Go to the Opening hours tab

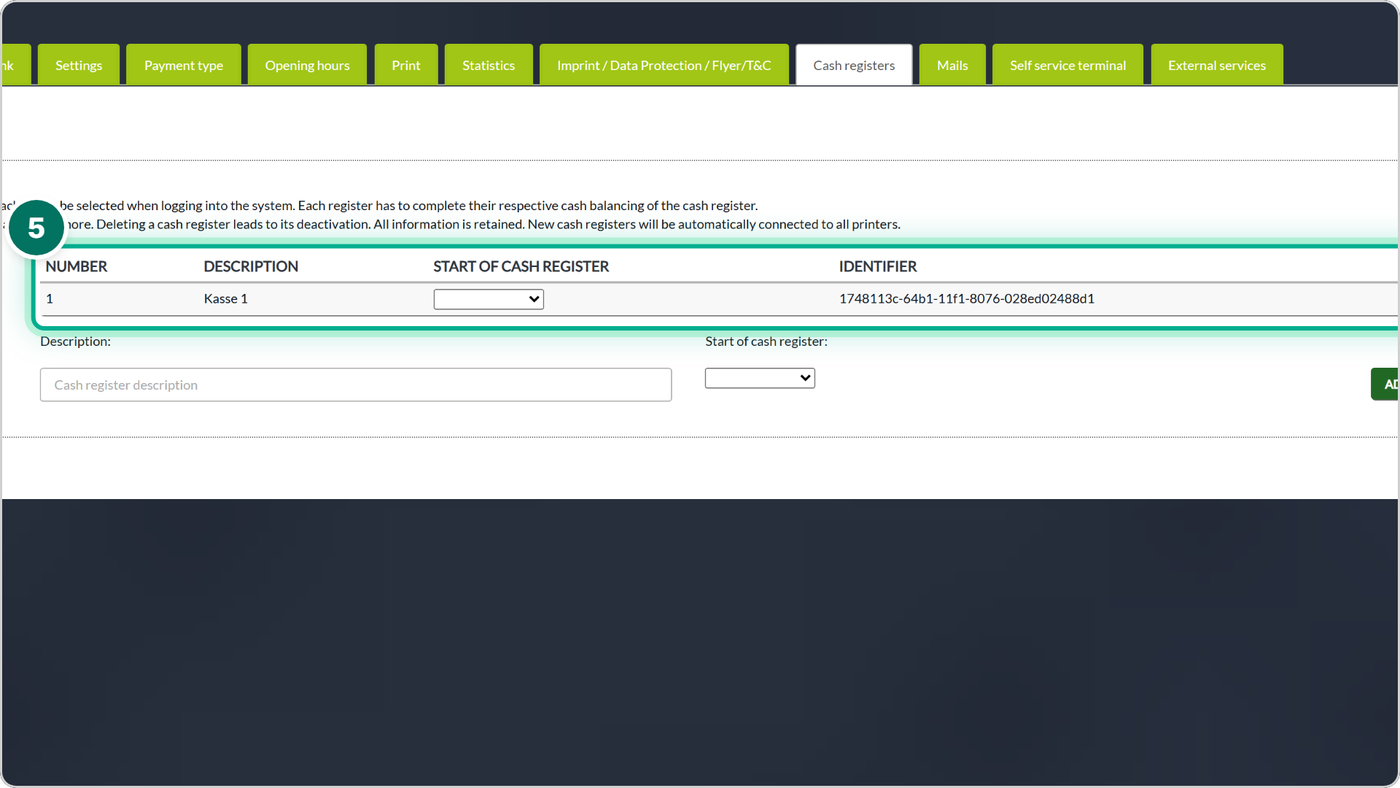coord(307,65)
